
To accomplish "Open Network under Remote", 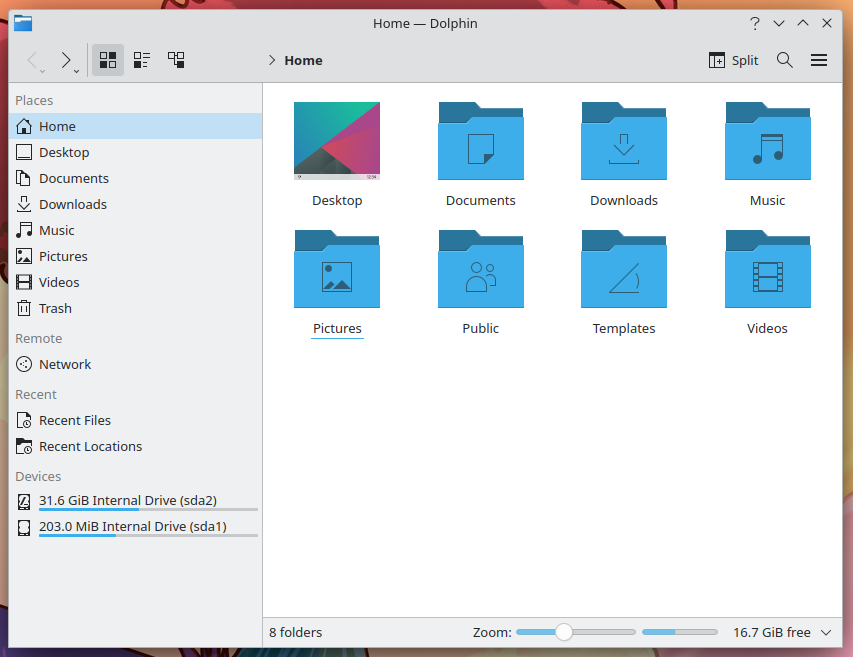I will coord(135,364).
